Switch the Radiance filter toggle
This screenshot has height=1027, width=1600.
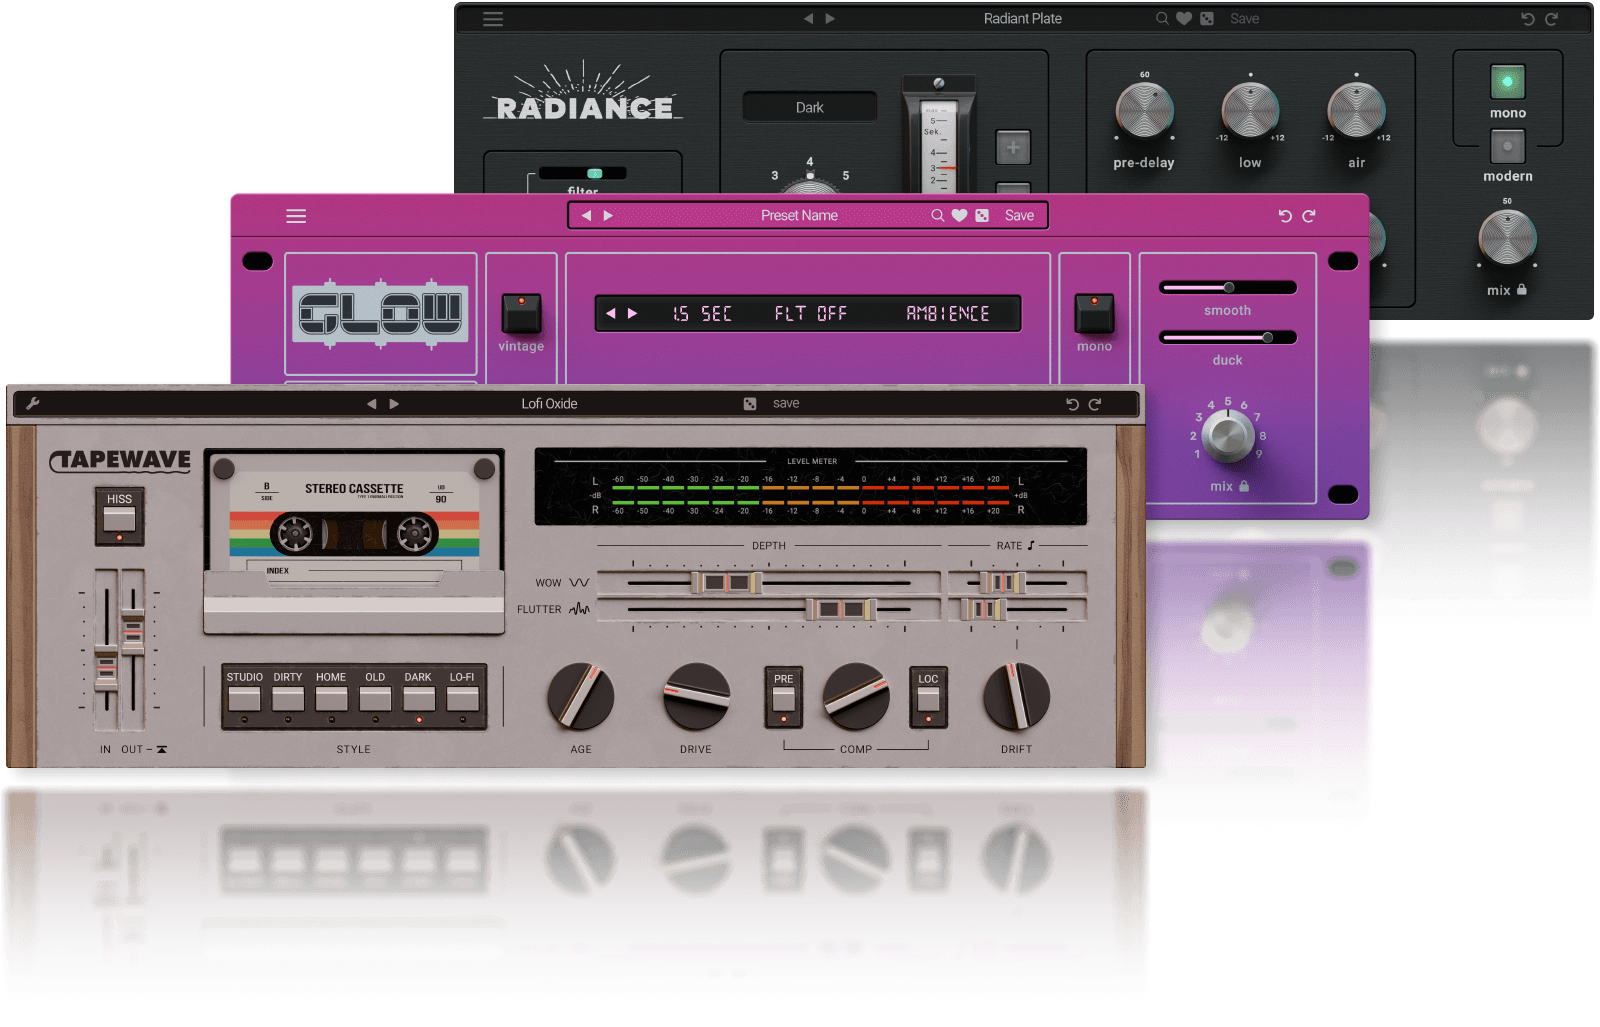point(583,173)
